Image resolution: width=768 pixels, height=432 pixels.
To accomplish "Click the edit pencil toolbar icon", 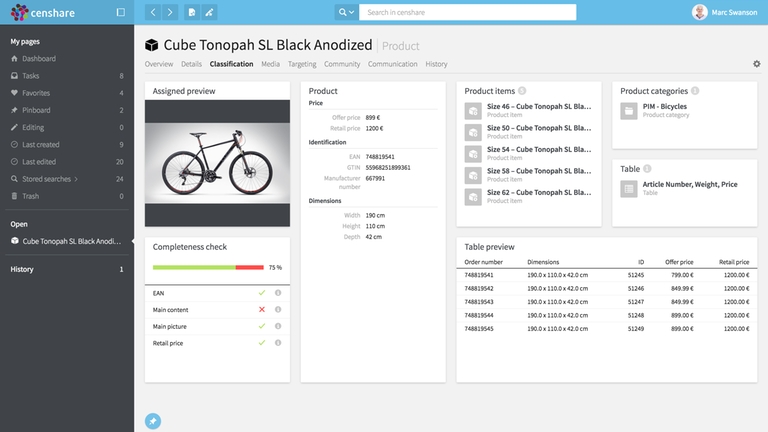I will [209, 12].
